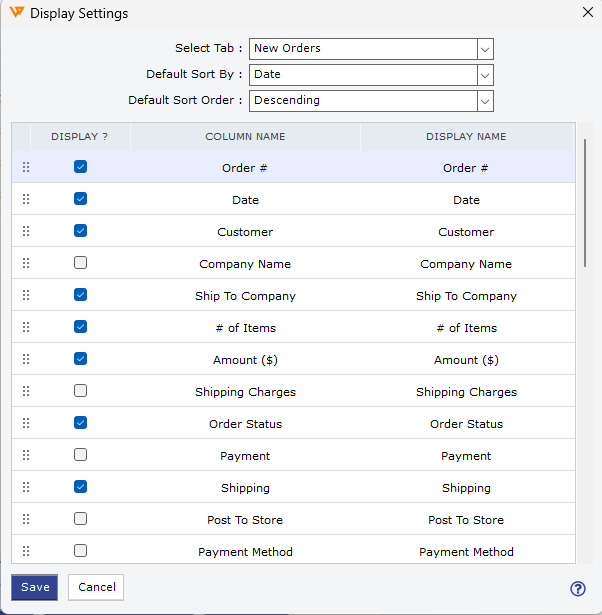Click the drag handle for Payment Method row
This screenshot has height=615, width=602.
[26, 552]
